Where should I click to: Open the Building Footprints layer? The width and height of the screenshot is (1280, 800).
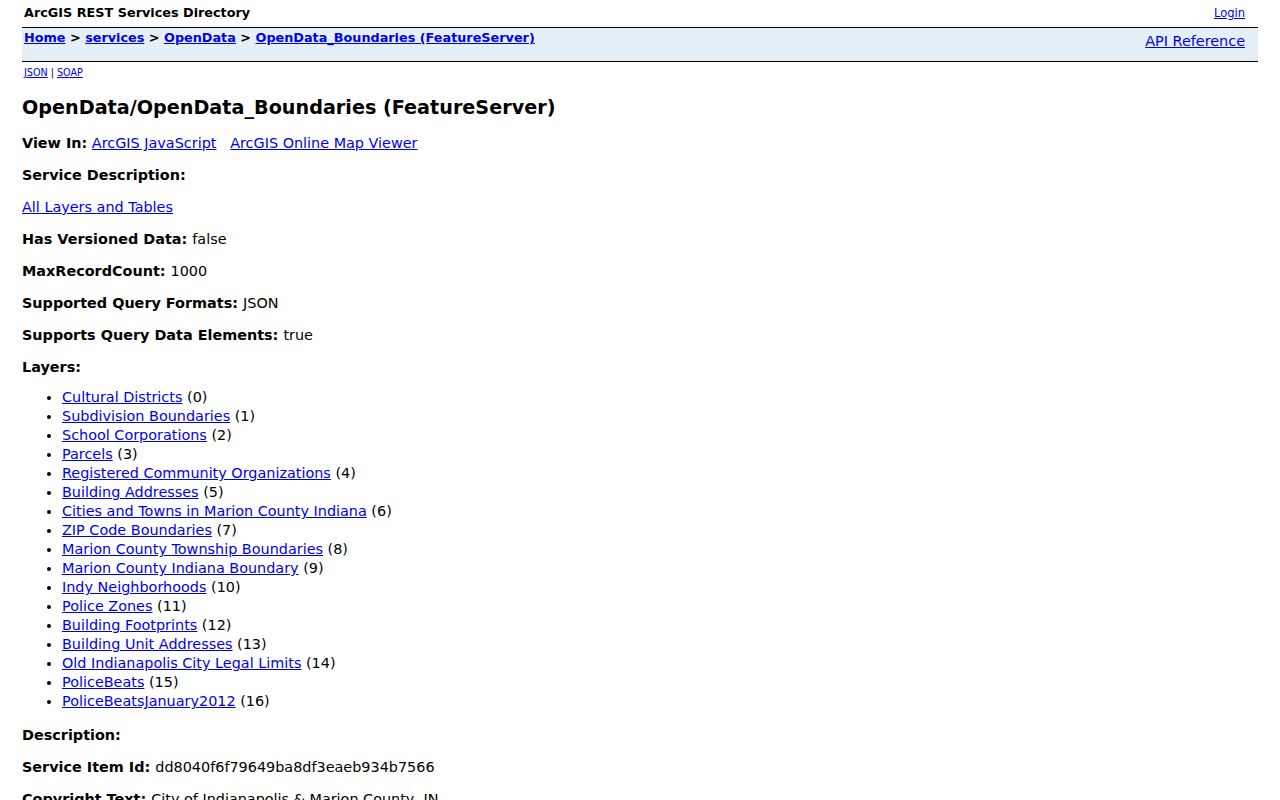pyautogui.click(x=130, y=625)
